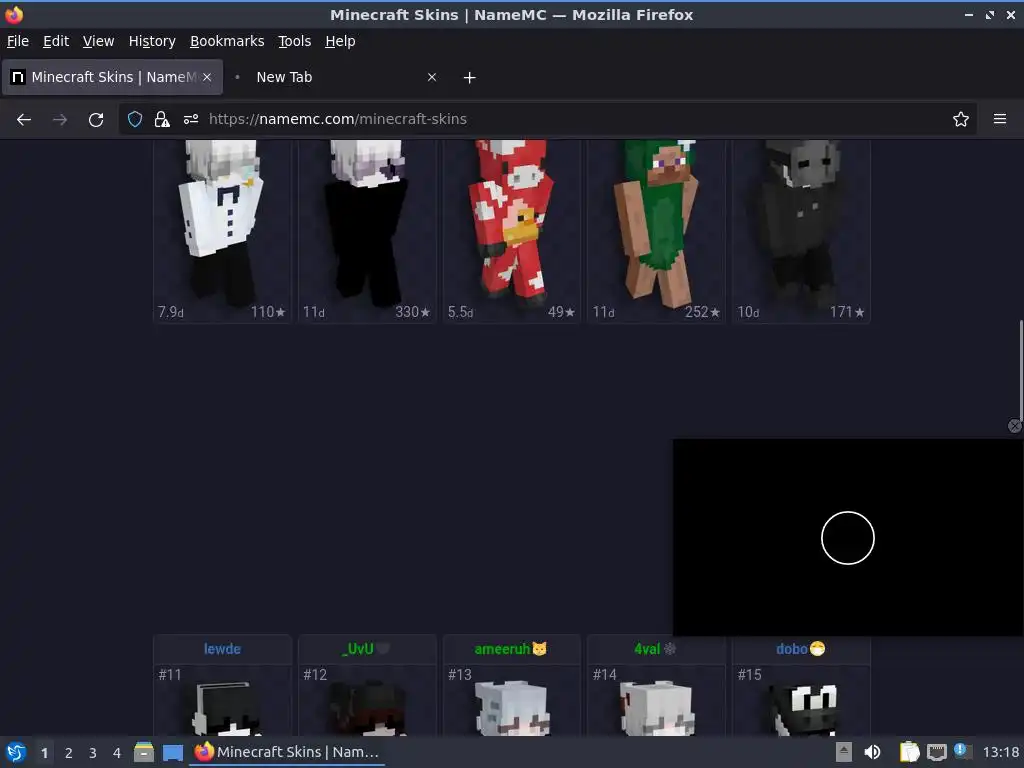Switch to workspace 2
Screen dimensions: 1024x768
(69, 753)
